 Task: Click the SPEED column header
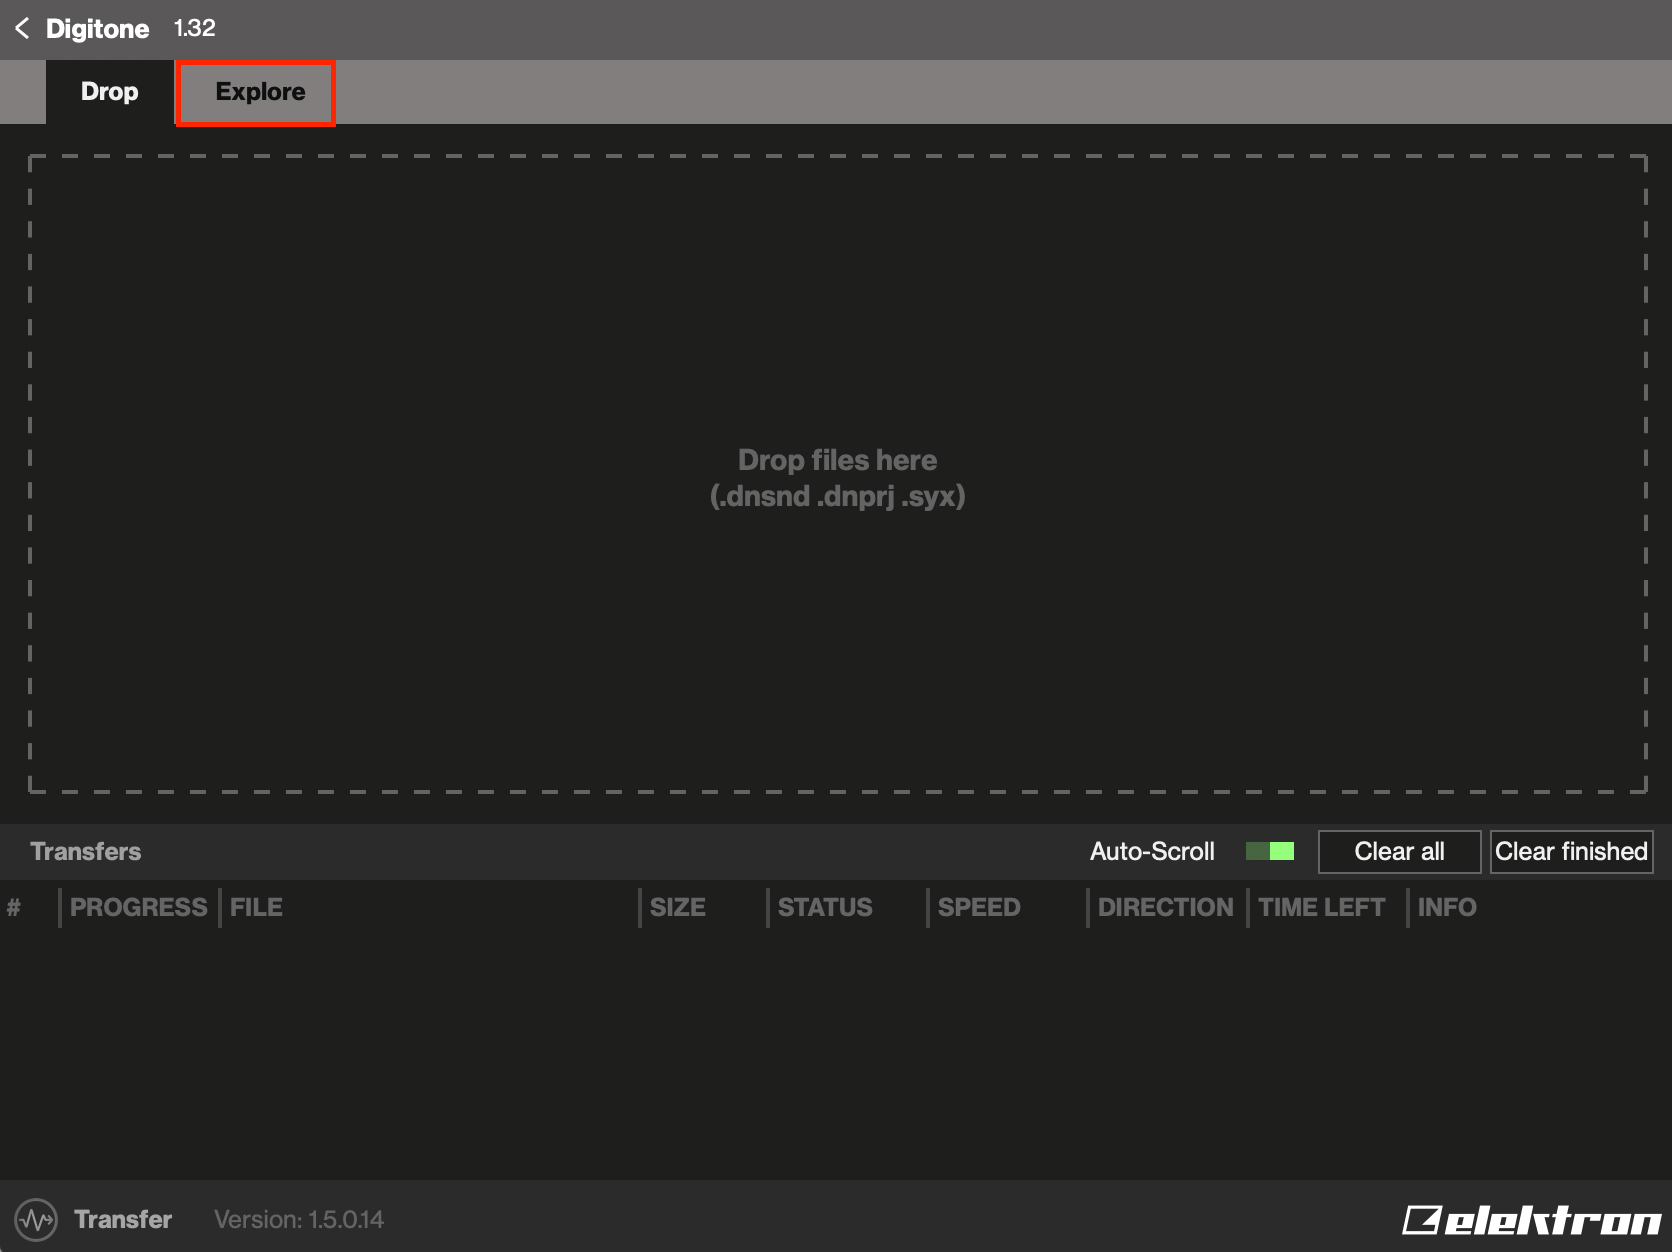tap(979, 907)
